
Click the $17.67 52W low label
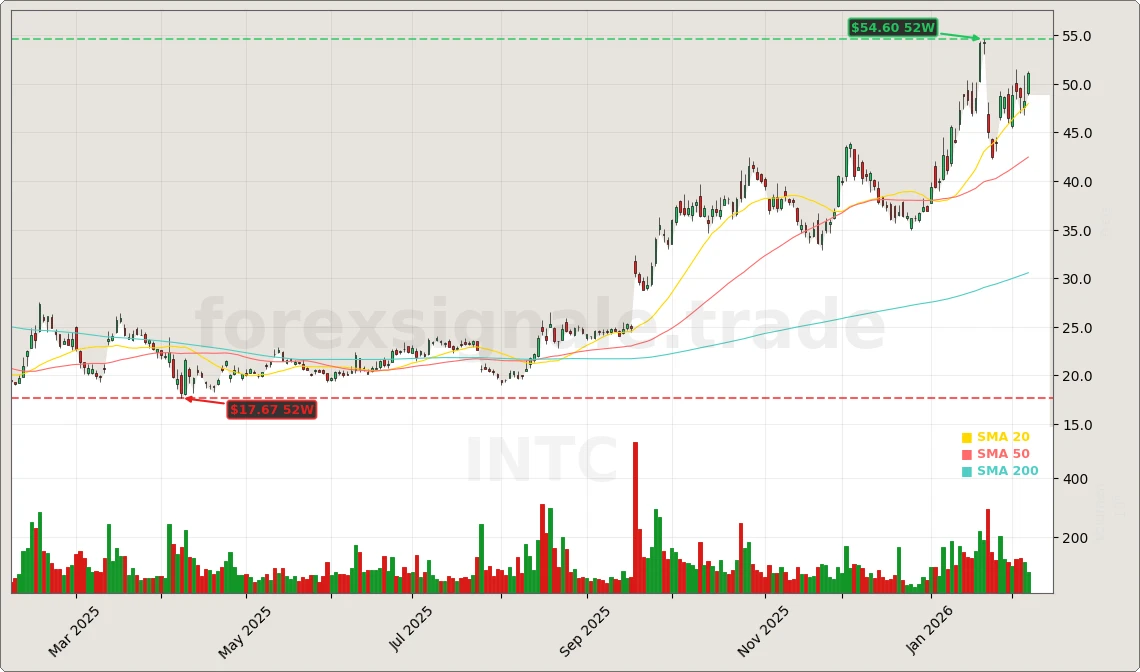pos(271,409)
